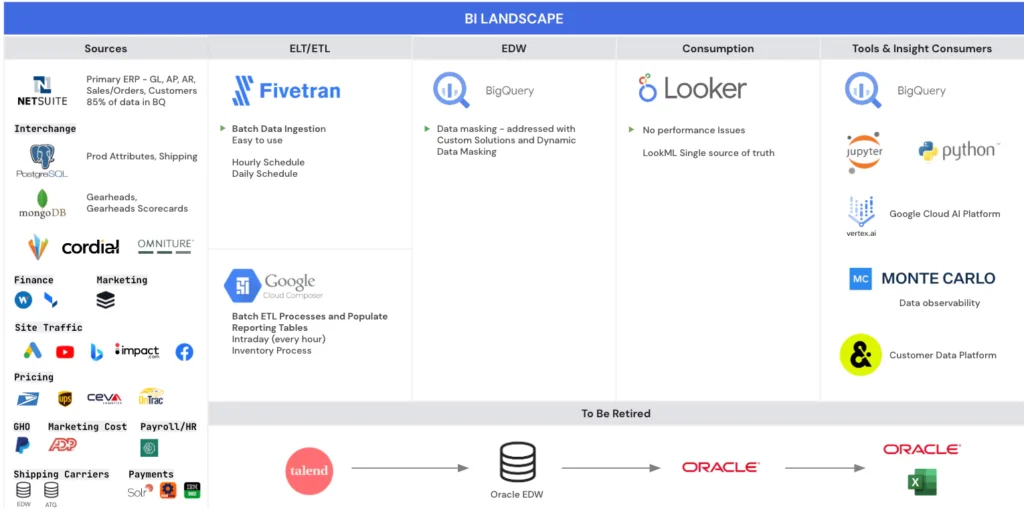Click the ELT/ETL column header
The height and width of the screenshot is (509, 1024).
coord(310,48)
